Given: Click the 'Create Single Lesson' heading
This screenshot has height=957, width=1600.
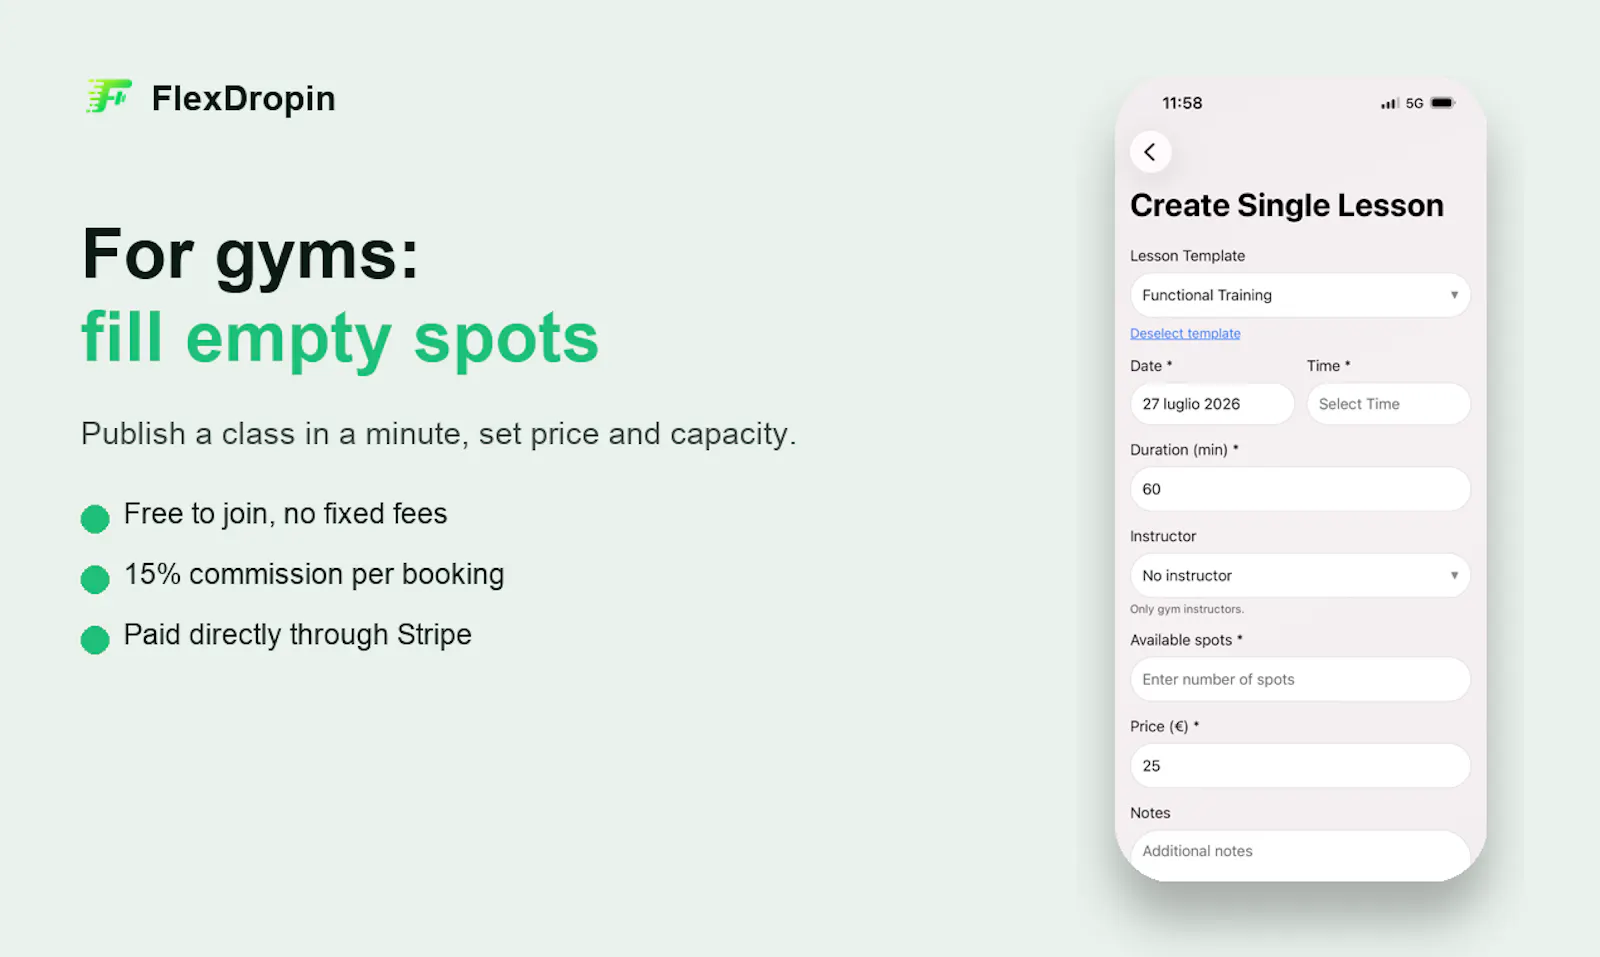Looking at the screenshot, I should [1287, 205].
